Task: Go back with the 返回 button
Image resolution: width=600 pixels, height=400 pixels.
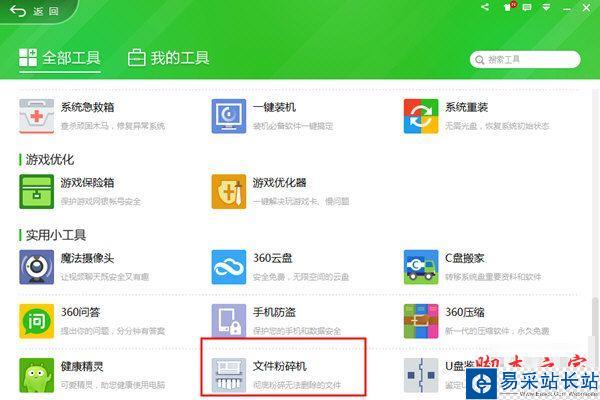Action: (34, 11)
